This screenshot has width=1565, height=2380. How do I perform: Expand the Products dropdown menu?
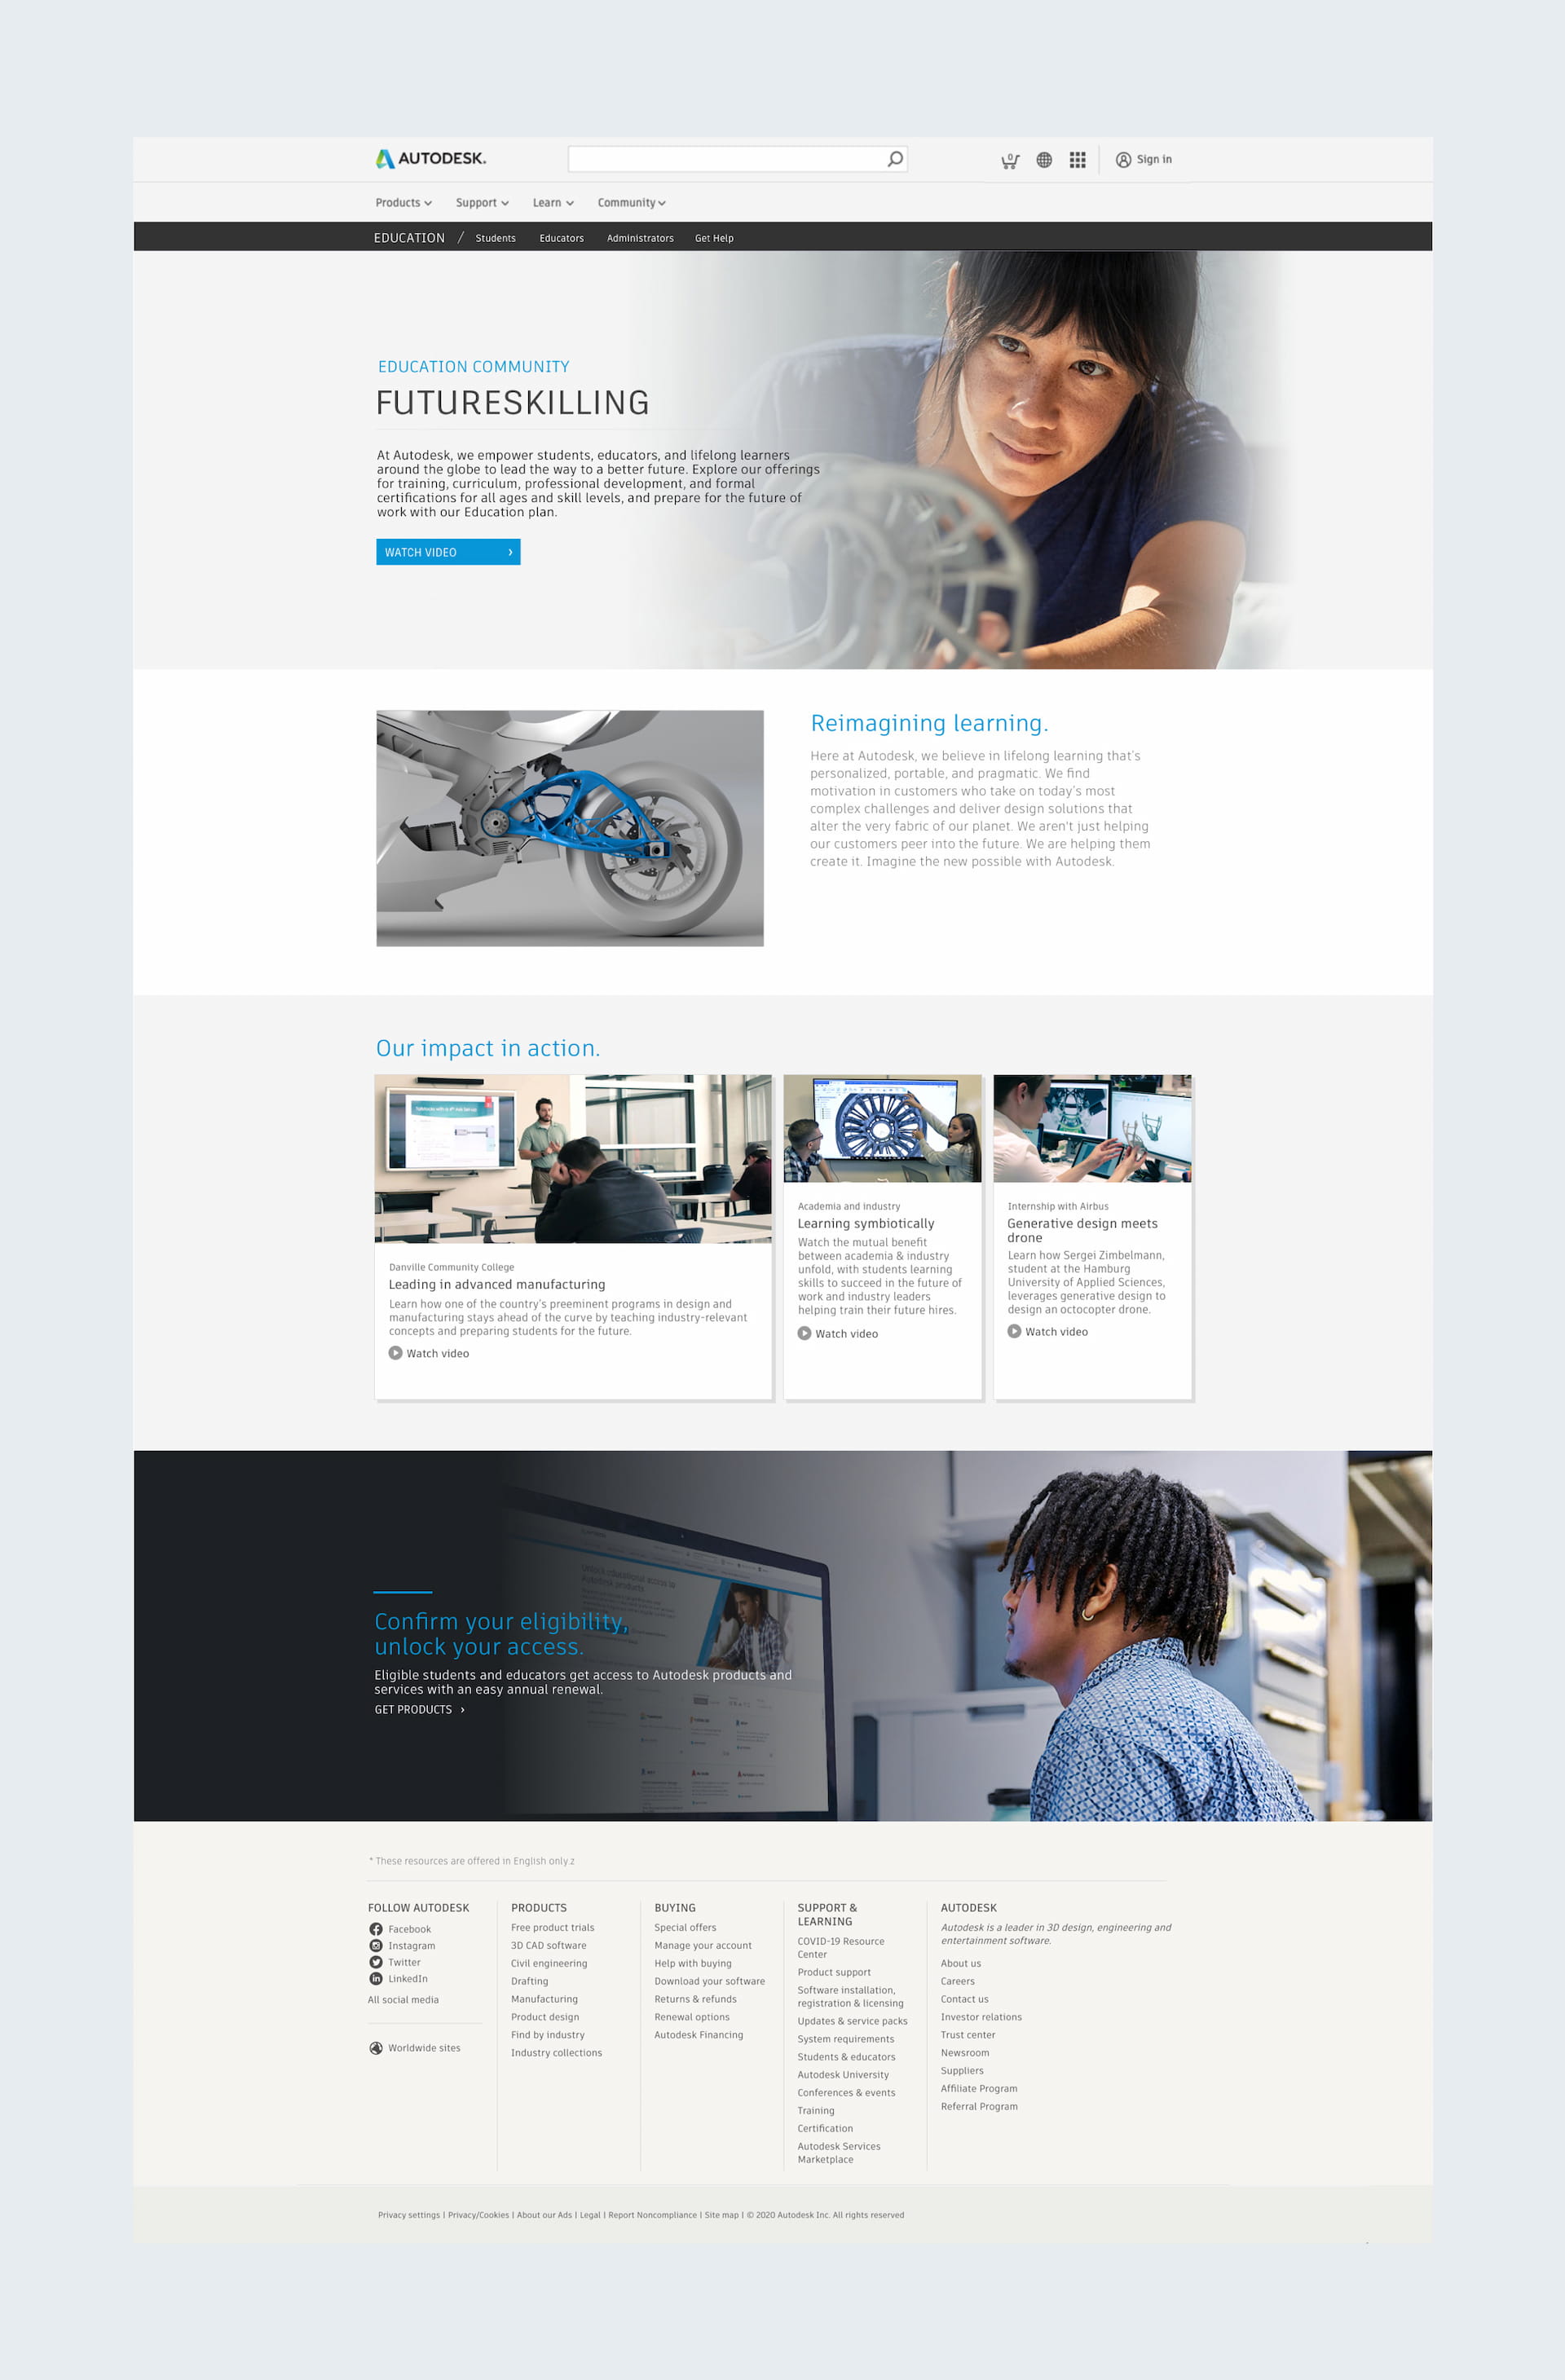click(403, 203)
